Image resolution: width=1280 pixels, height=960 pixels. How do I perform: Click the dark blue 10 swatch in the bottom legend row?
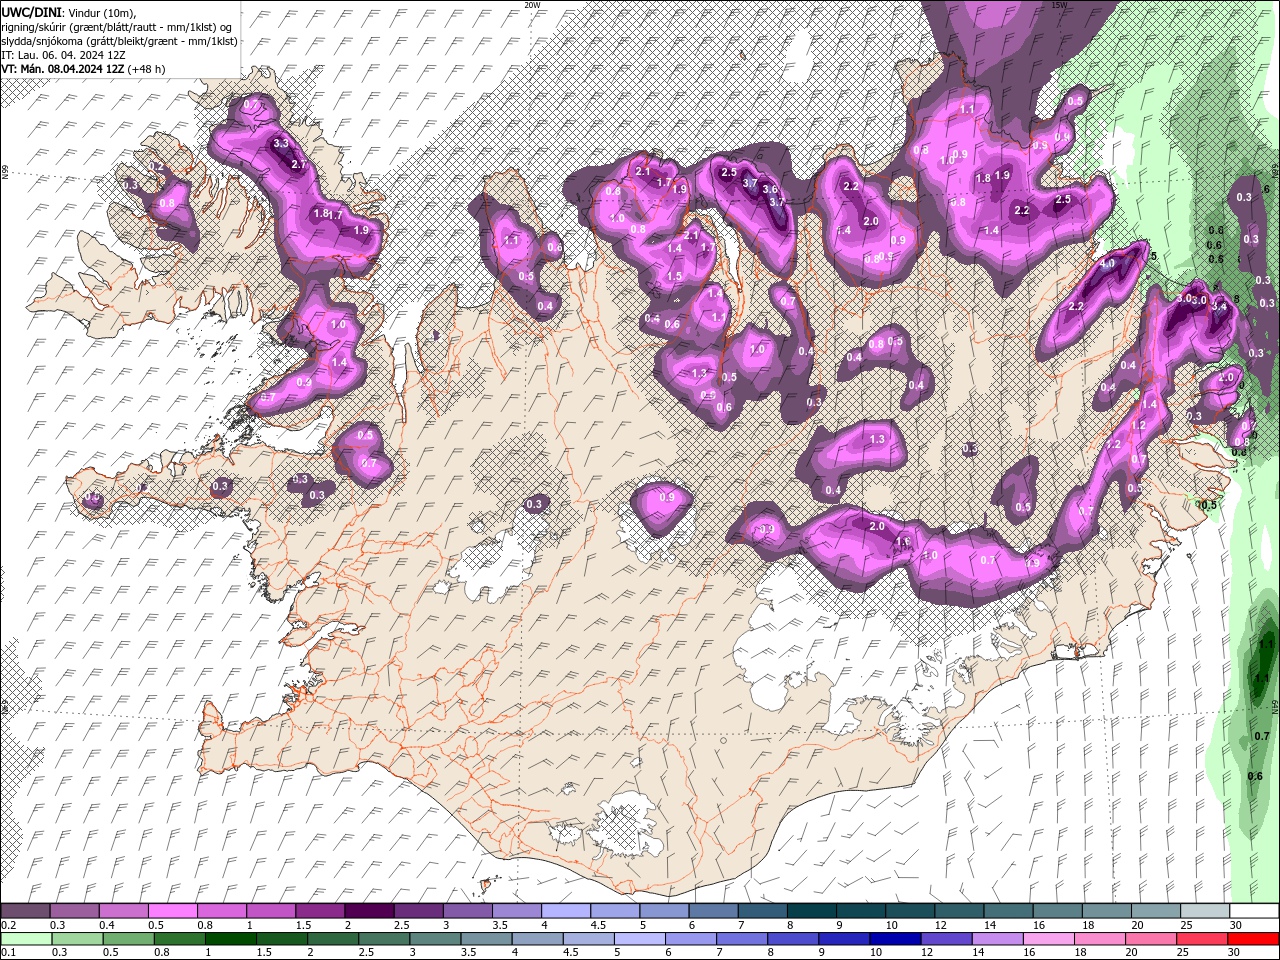[x=893, y=939]
